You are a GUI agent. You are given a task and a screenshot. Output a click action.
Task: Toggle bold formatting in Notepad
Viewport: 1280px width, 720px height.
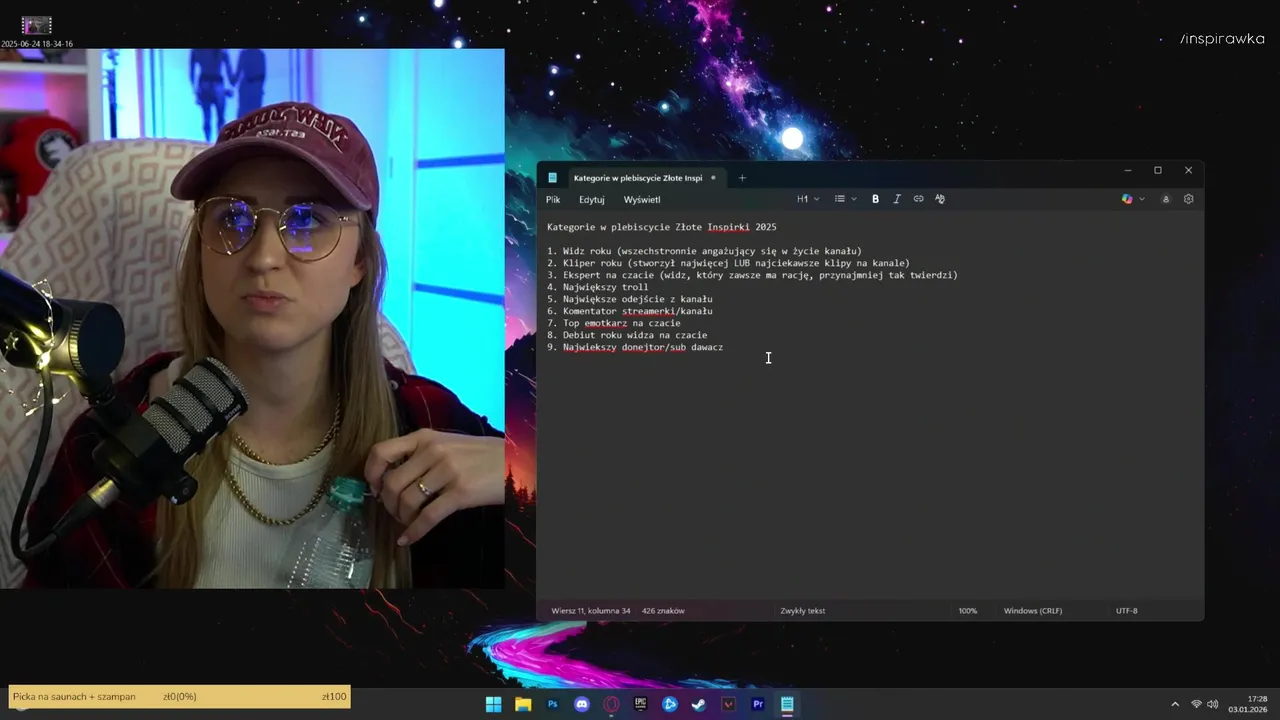point(875,199)
